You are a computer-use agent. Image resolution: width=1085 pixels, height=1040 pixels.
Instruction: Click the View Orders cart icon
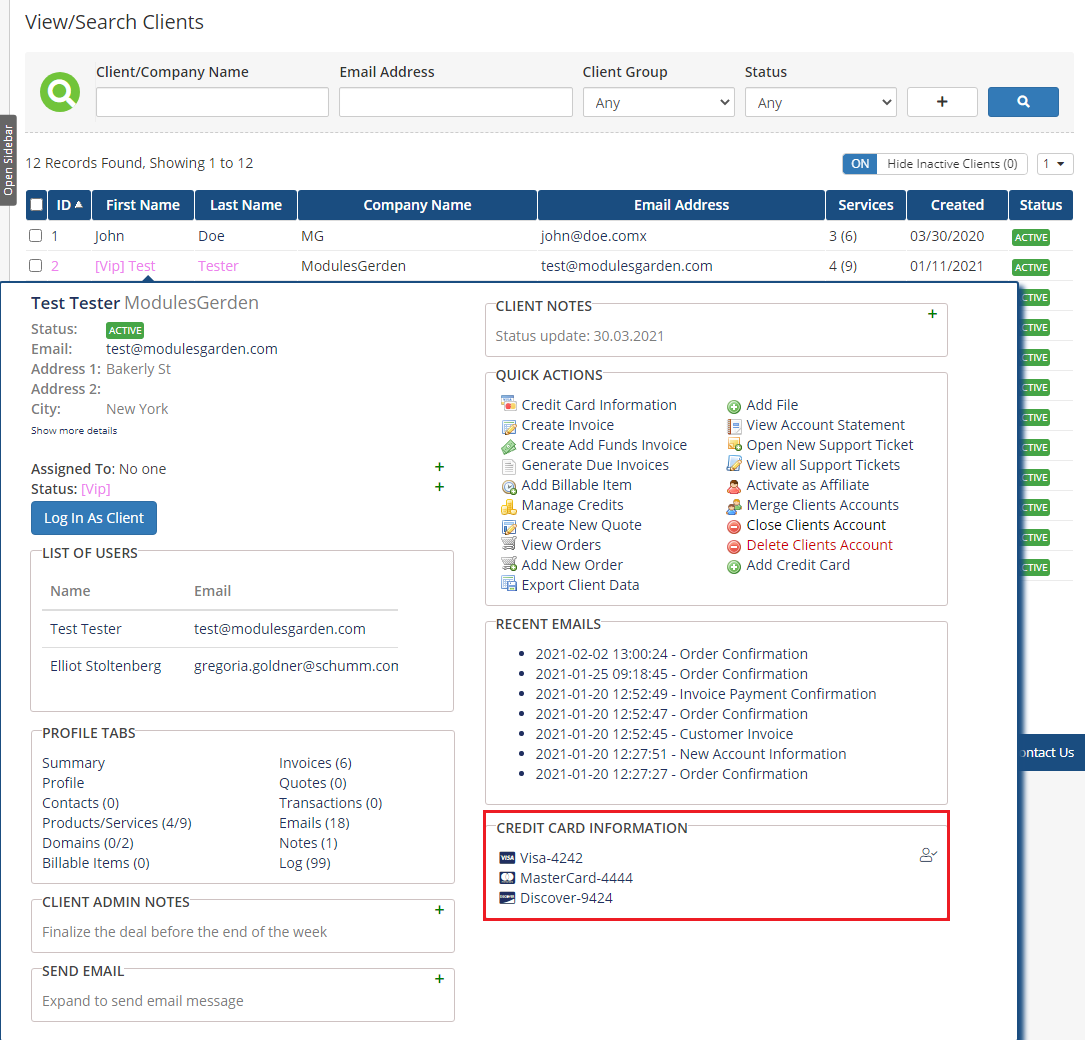click(509, 545)
